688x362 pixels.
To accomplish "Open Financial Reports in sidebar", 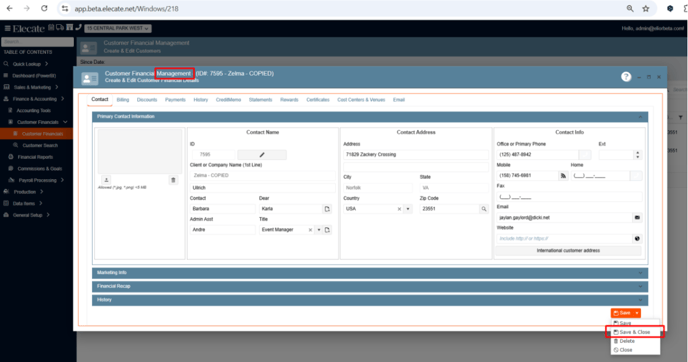I will pos(35,157).
